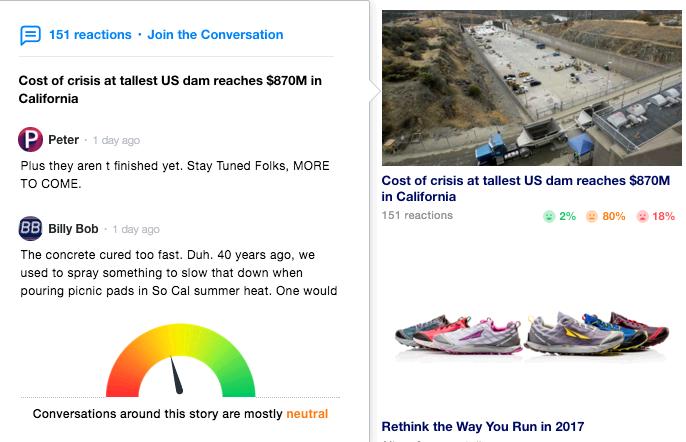
Task: Open the dam crisis headline in the popup
Action: (170, 89)
